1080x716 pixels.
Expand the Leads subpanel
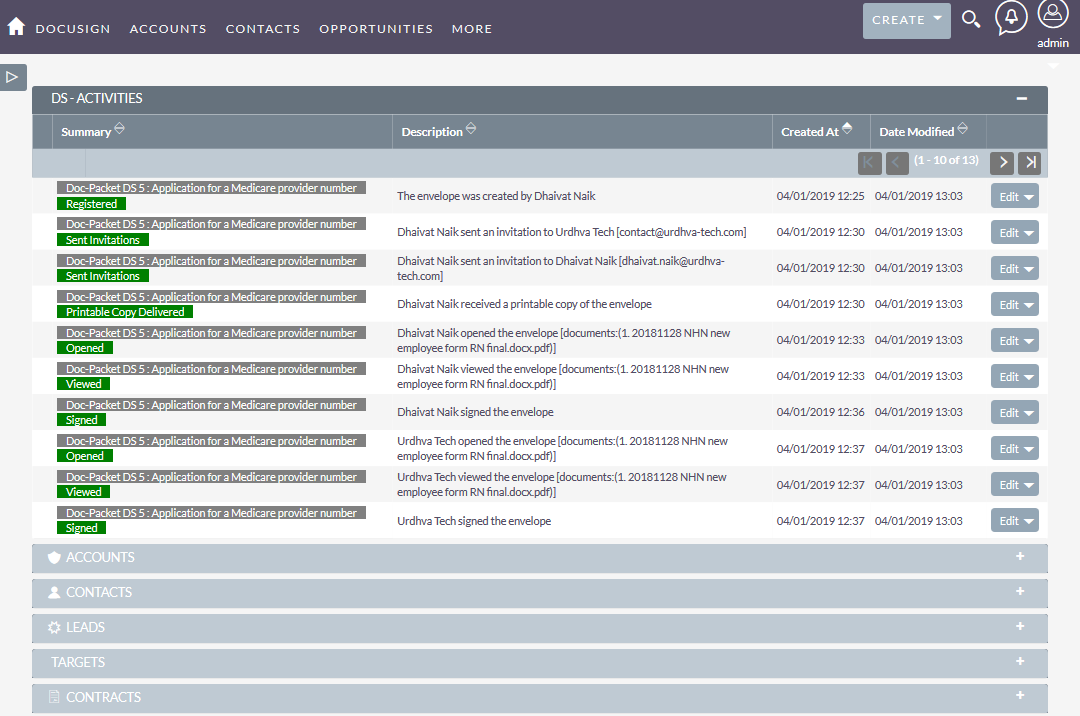pos(1020,626)
